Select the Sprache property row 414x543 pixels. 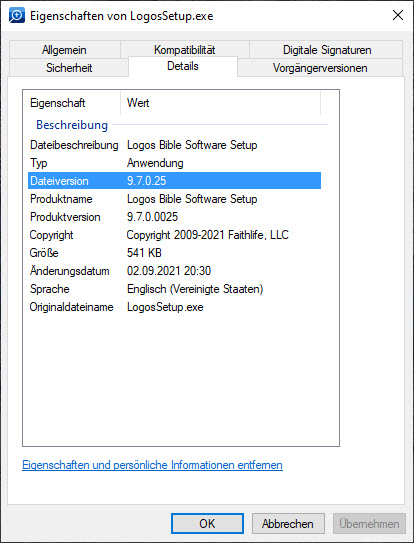(x=174, y=289)
